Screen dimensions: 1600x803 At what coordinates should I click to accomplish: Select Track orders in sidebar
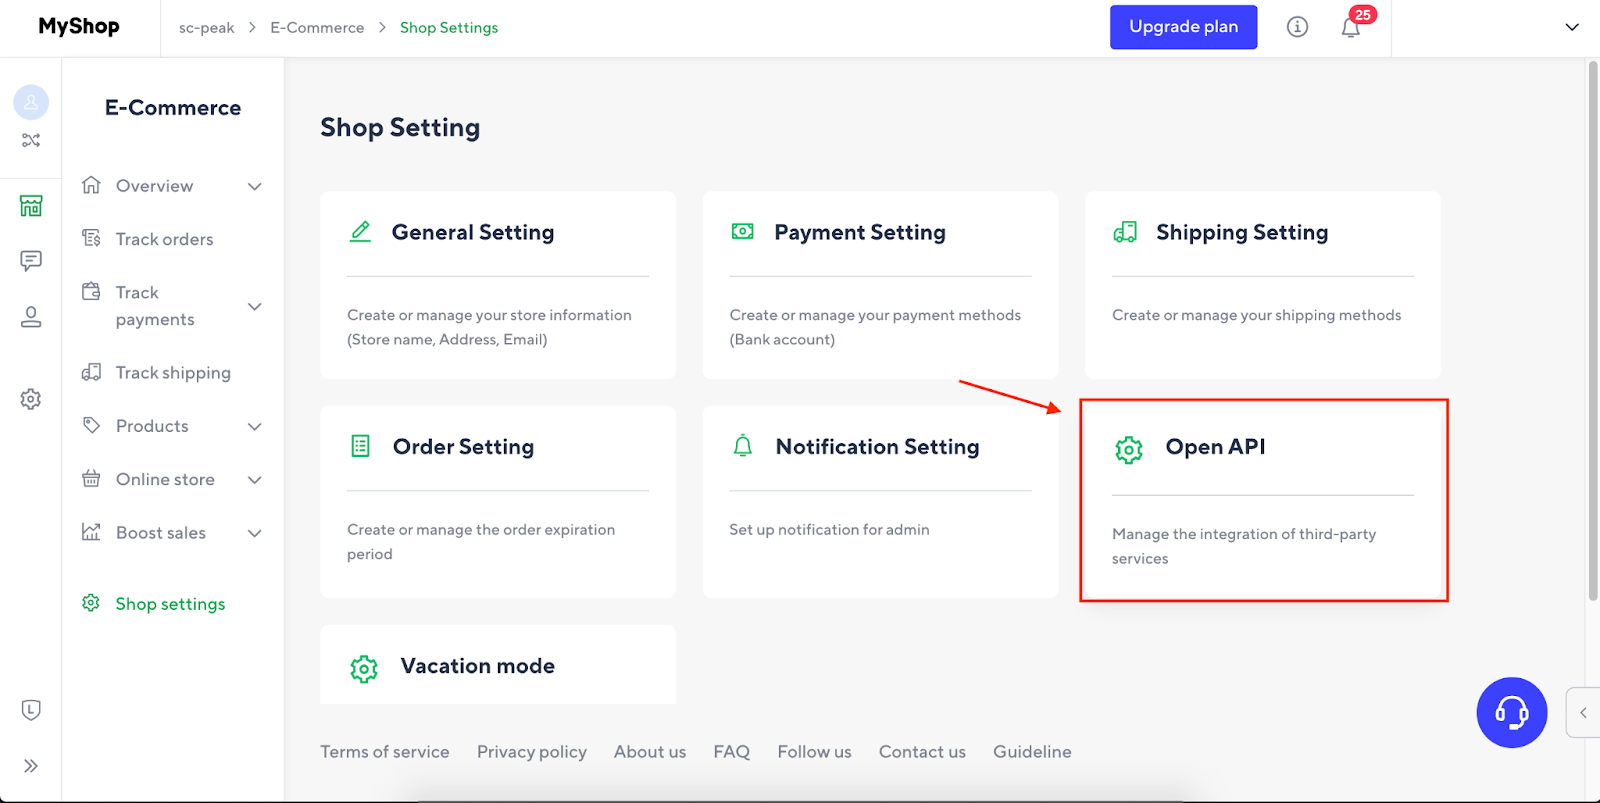(164, 239)
